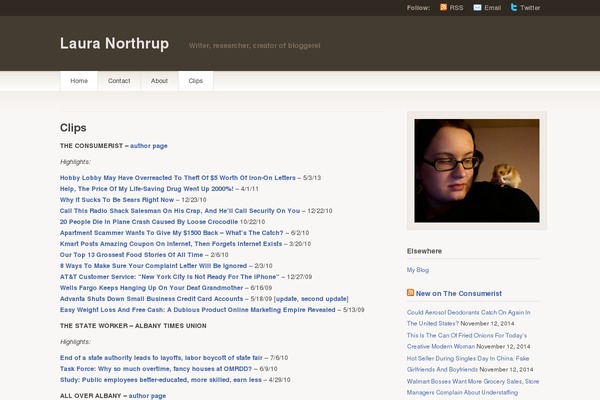The width and height of the screenshot is (600, 400).
Task: Open the Easy Weight Loss And Free Cash article
Action: click(197, 310)
